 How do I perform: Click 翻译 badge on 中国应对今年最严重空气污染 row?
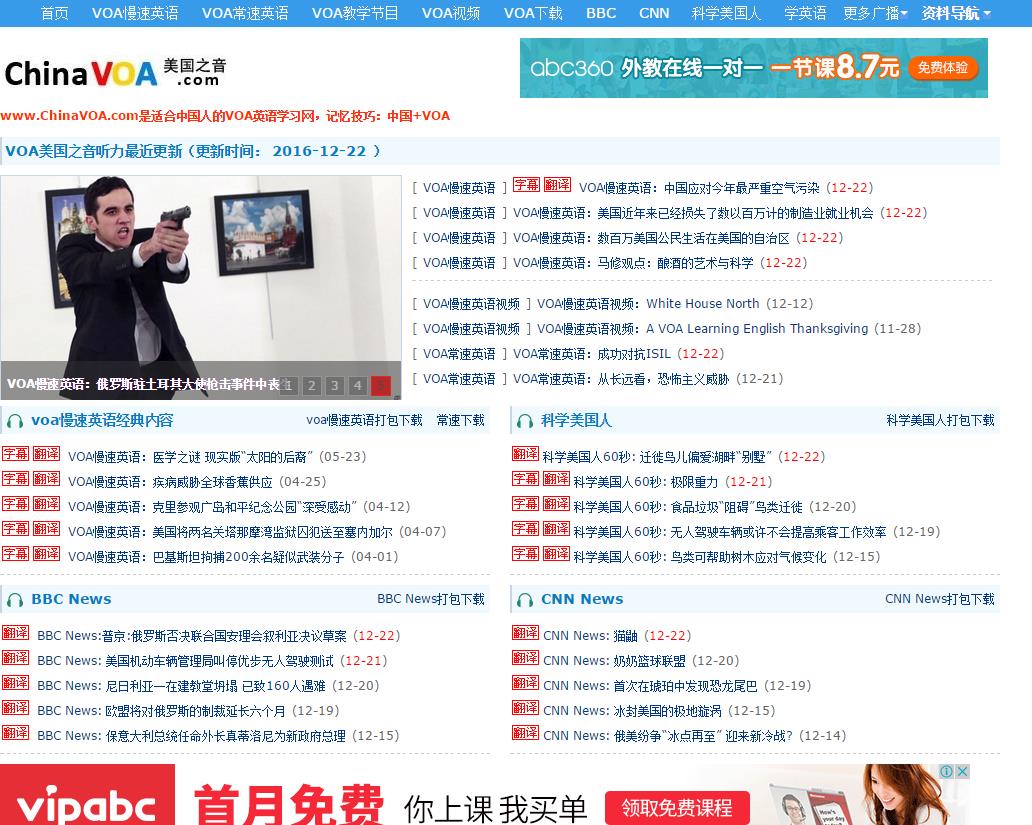[557, 185]
